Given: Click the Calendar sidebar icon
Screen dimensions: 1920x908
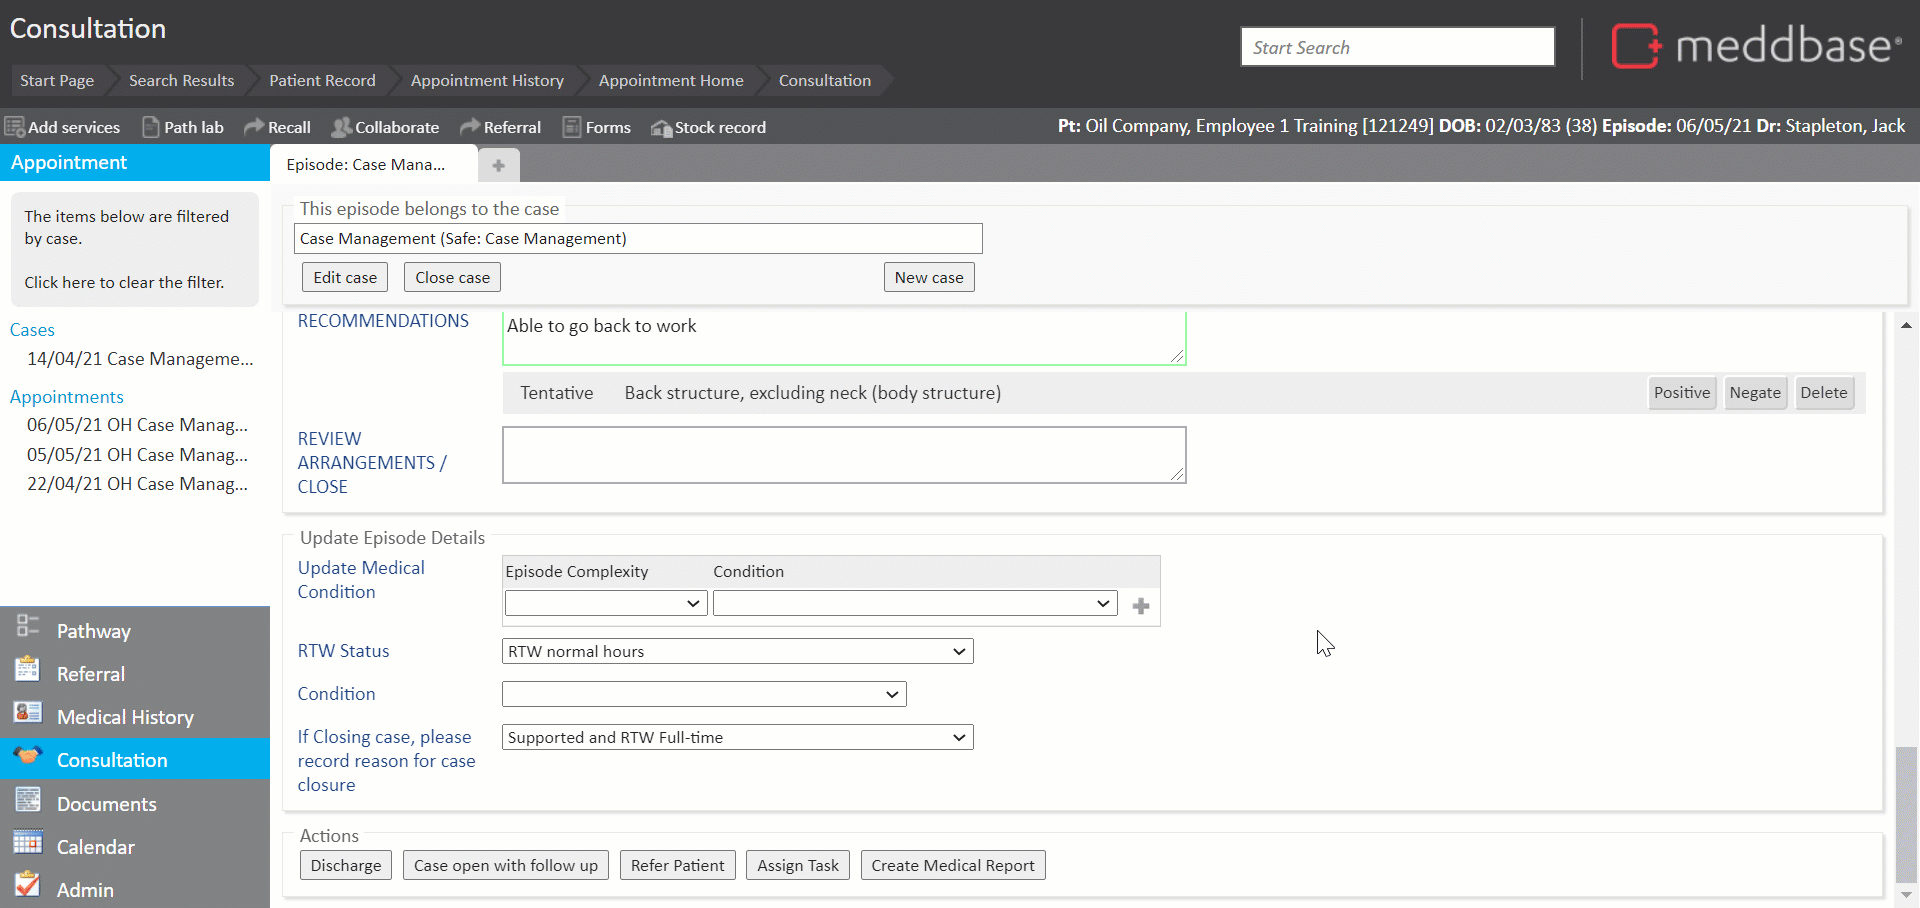Looking at the screenshot, I should [x=27, y=842].
